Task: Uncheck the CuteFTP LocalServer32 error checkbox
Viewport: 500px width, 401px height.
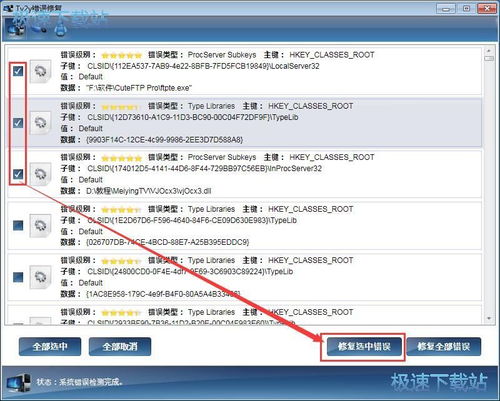Action: click(x=18, y=71)
